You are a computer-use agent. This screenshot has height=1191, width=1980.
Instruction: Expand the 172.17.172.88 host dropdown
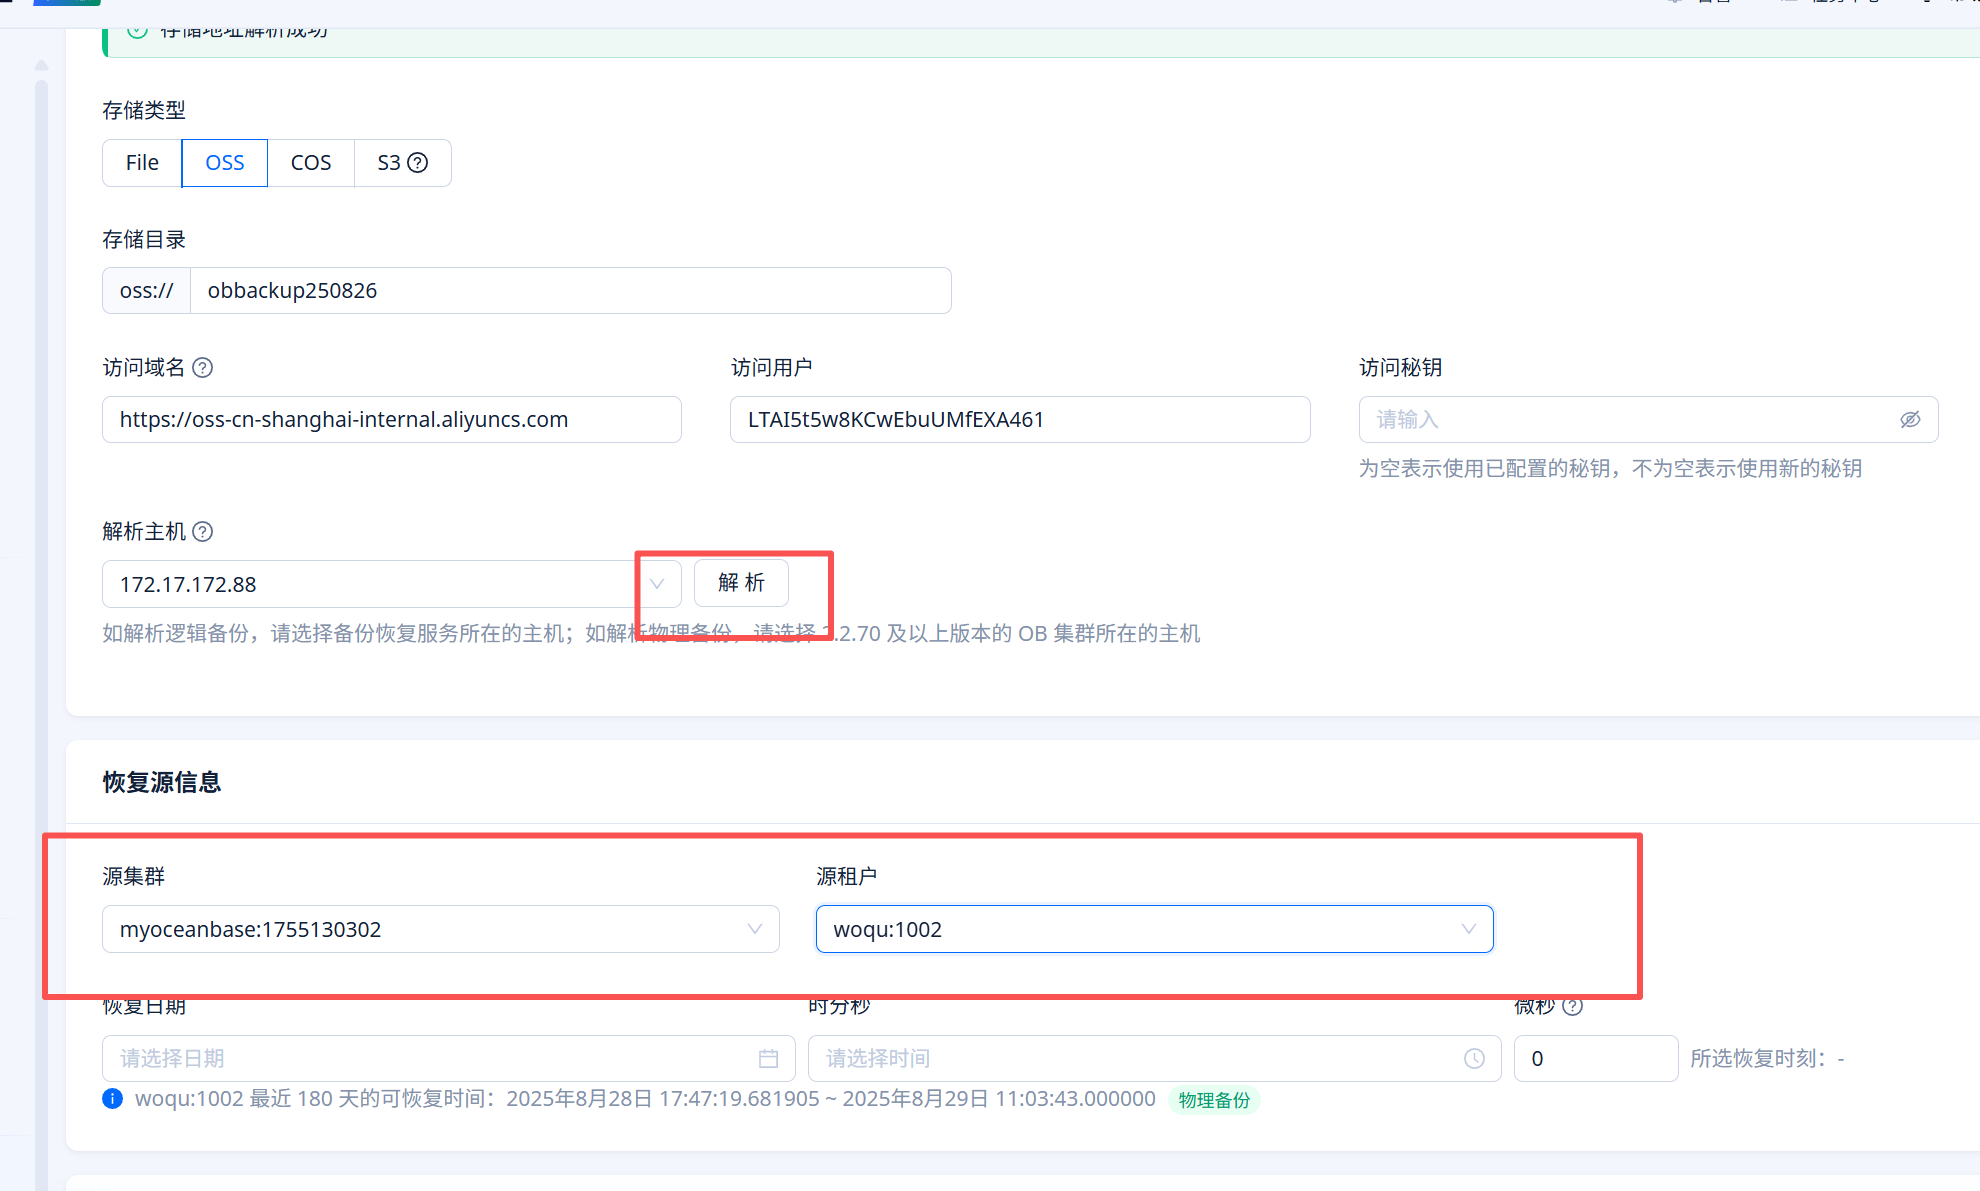[x=392, y=584]
